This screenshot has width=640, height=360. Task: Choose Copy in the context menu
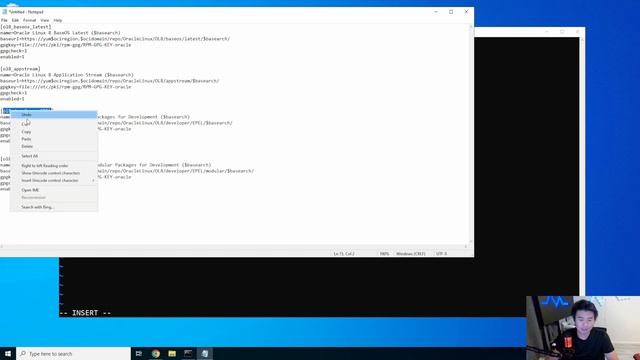[x=53, y=132]
